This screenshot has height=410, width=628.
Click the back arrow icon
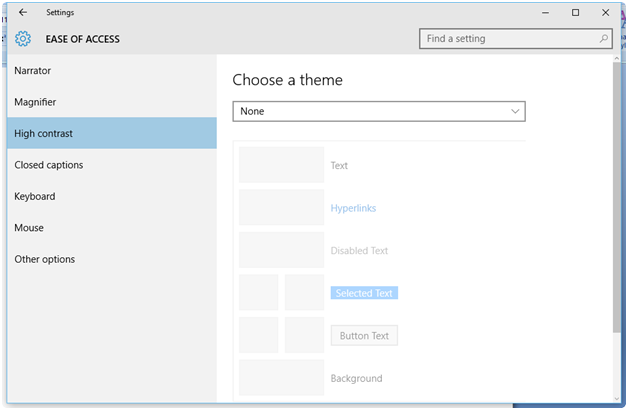click(x=23, y=13)
